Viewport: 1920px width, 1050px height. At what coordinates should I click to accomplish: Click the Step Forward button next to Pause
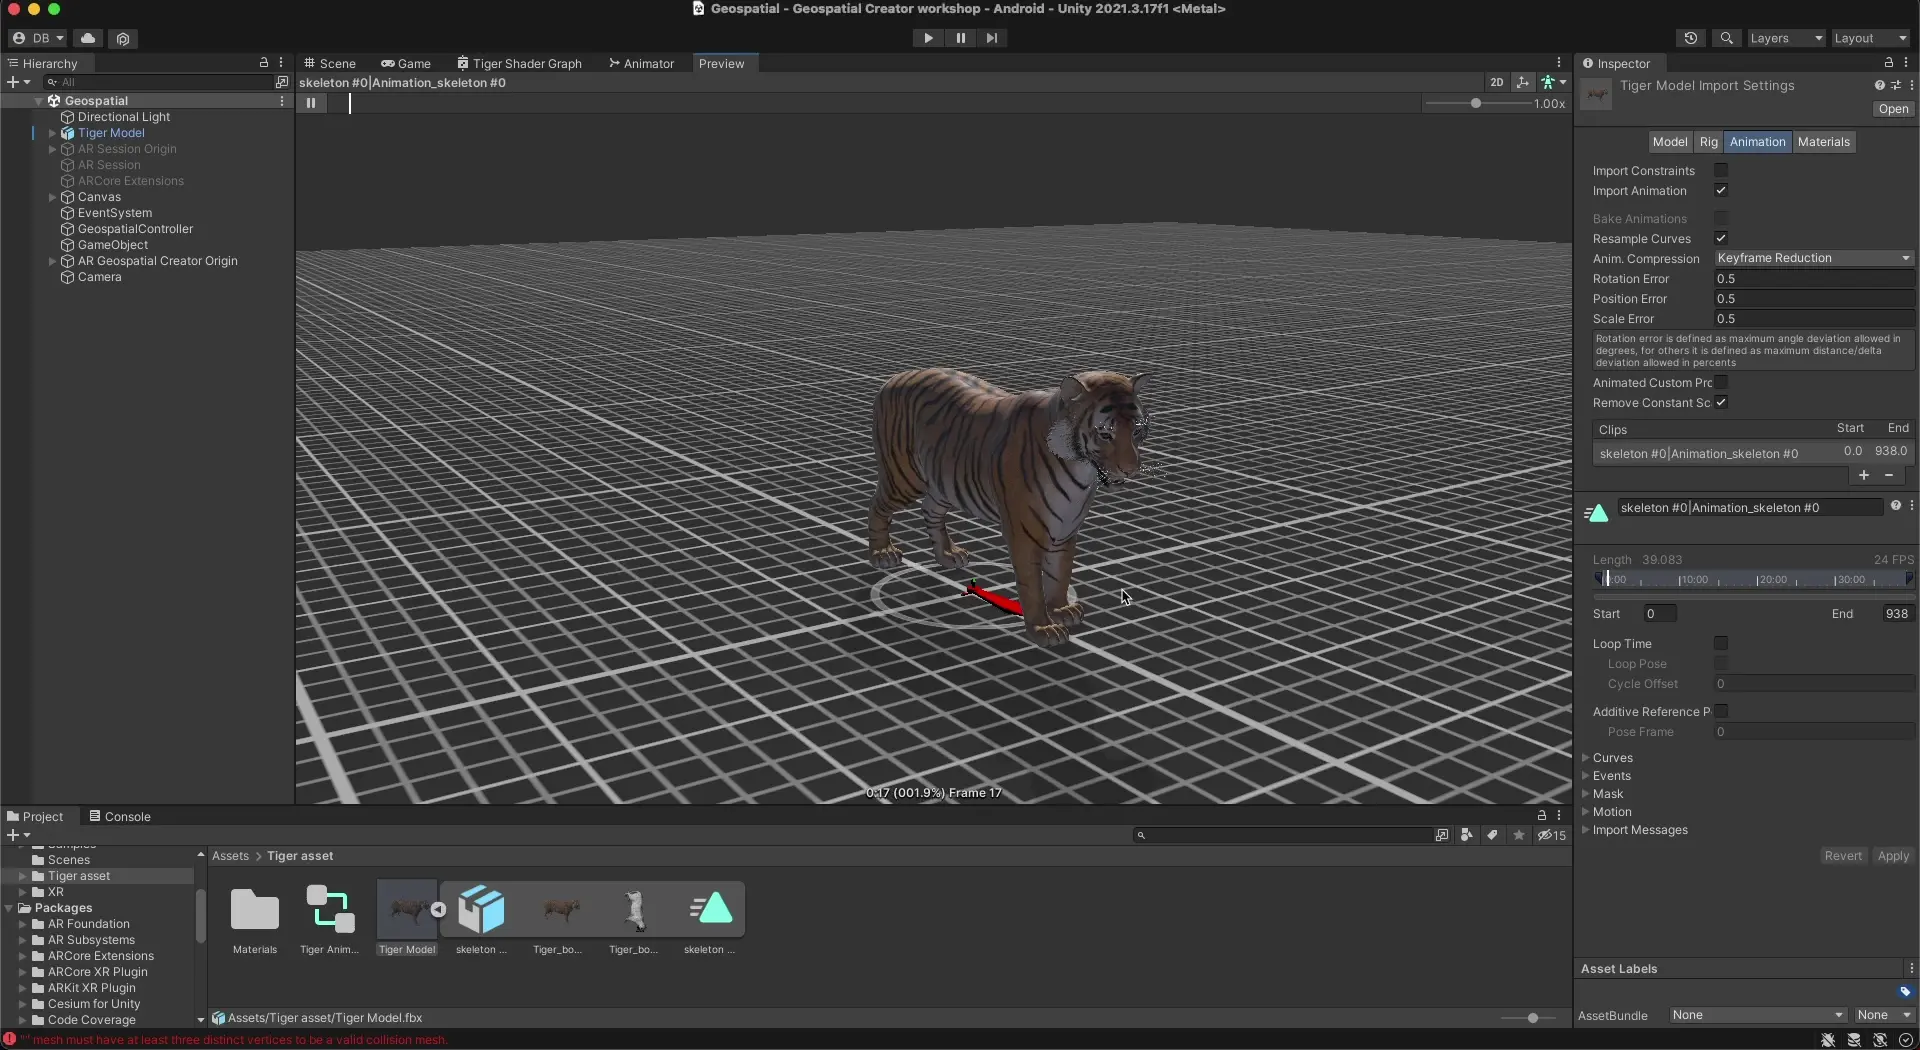click(x=992, y=38)
